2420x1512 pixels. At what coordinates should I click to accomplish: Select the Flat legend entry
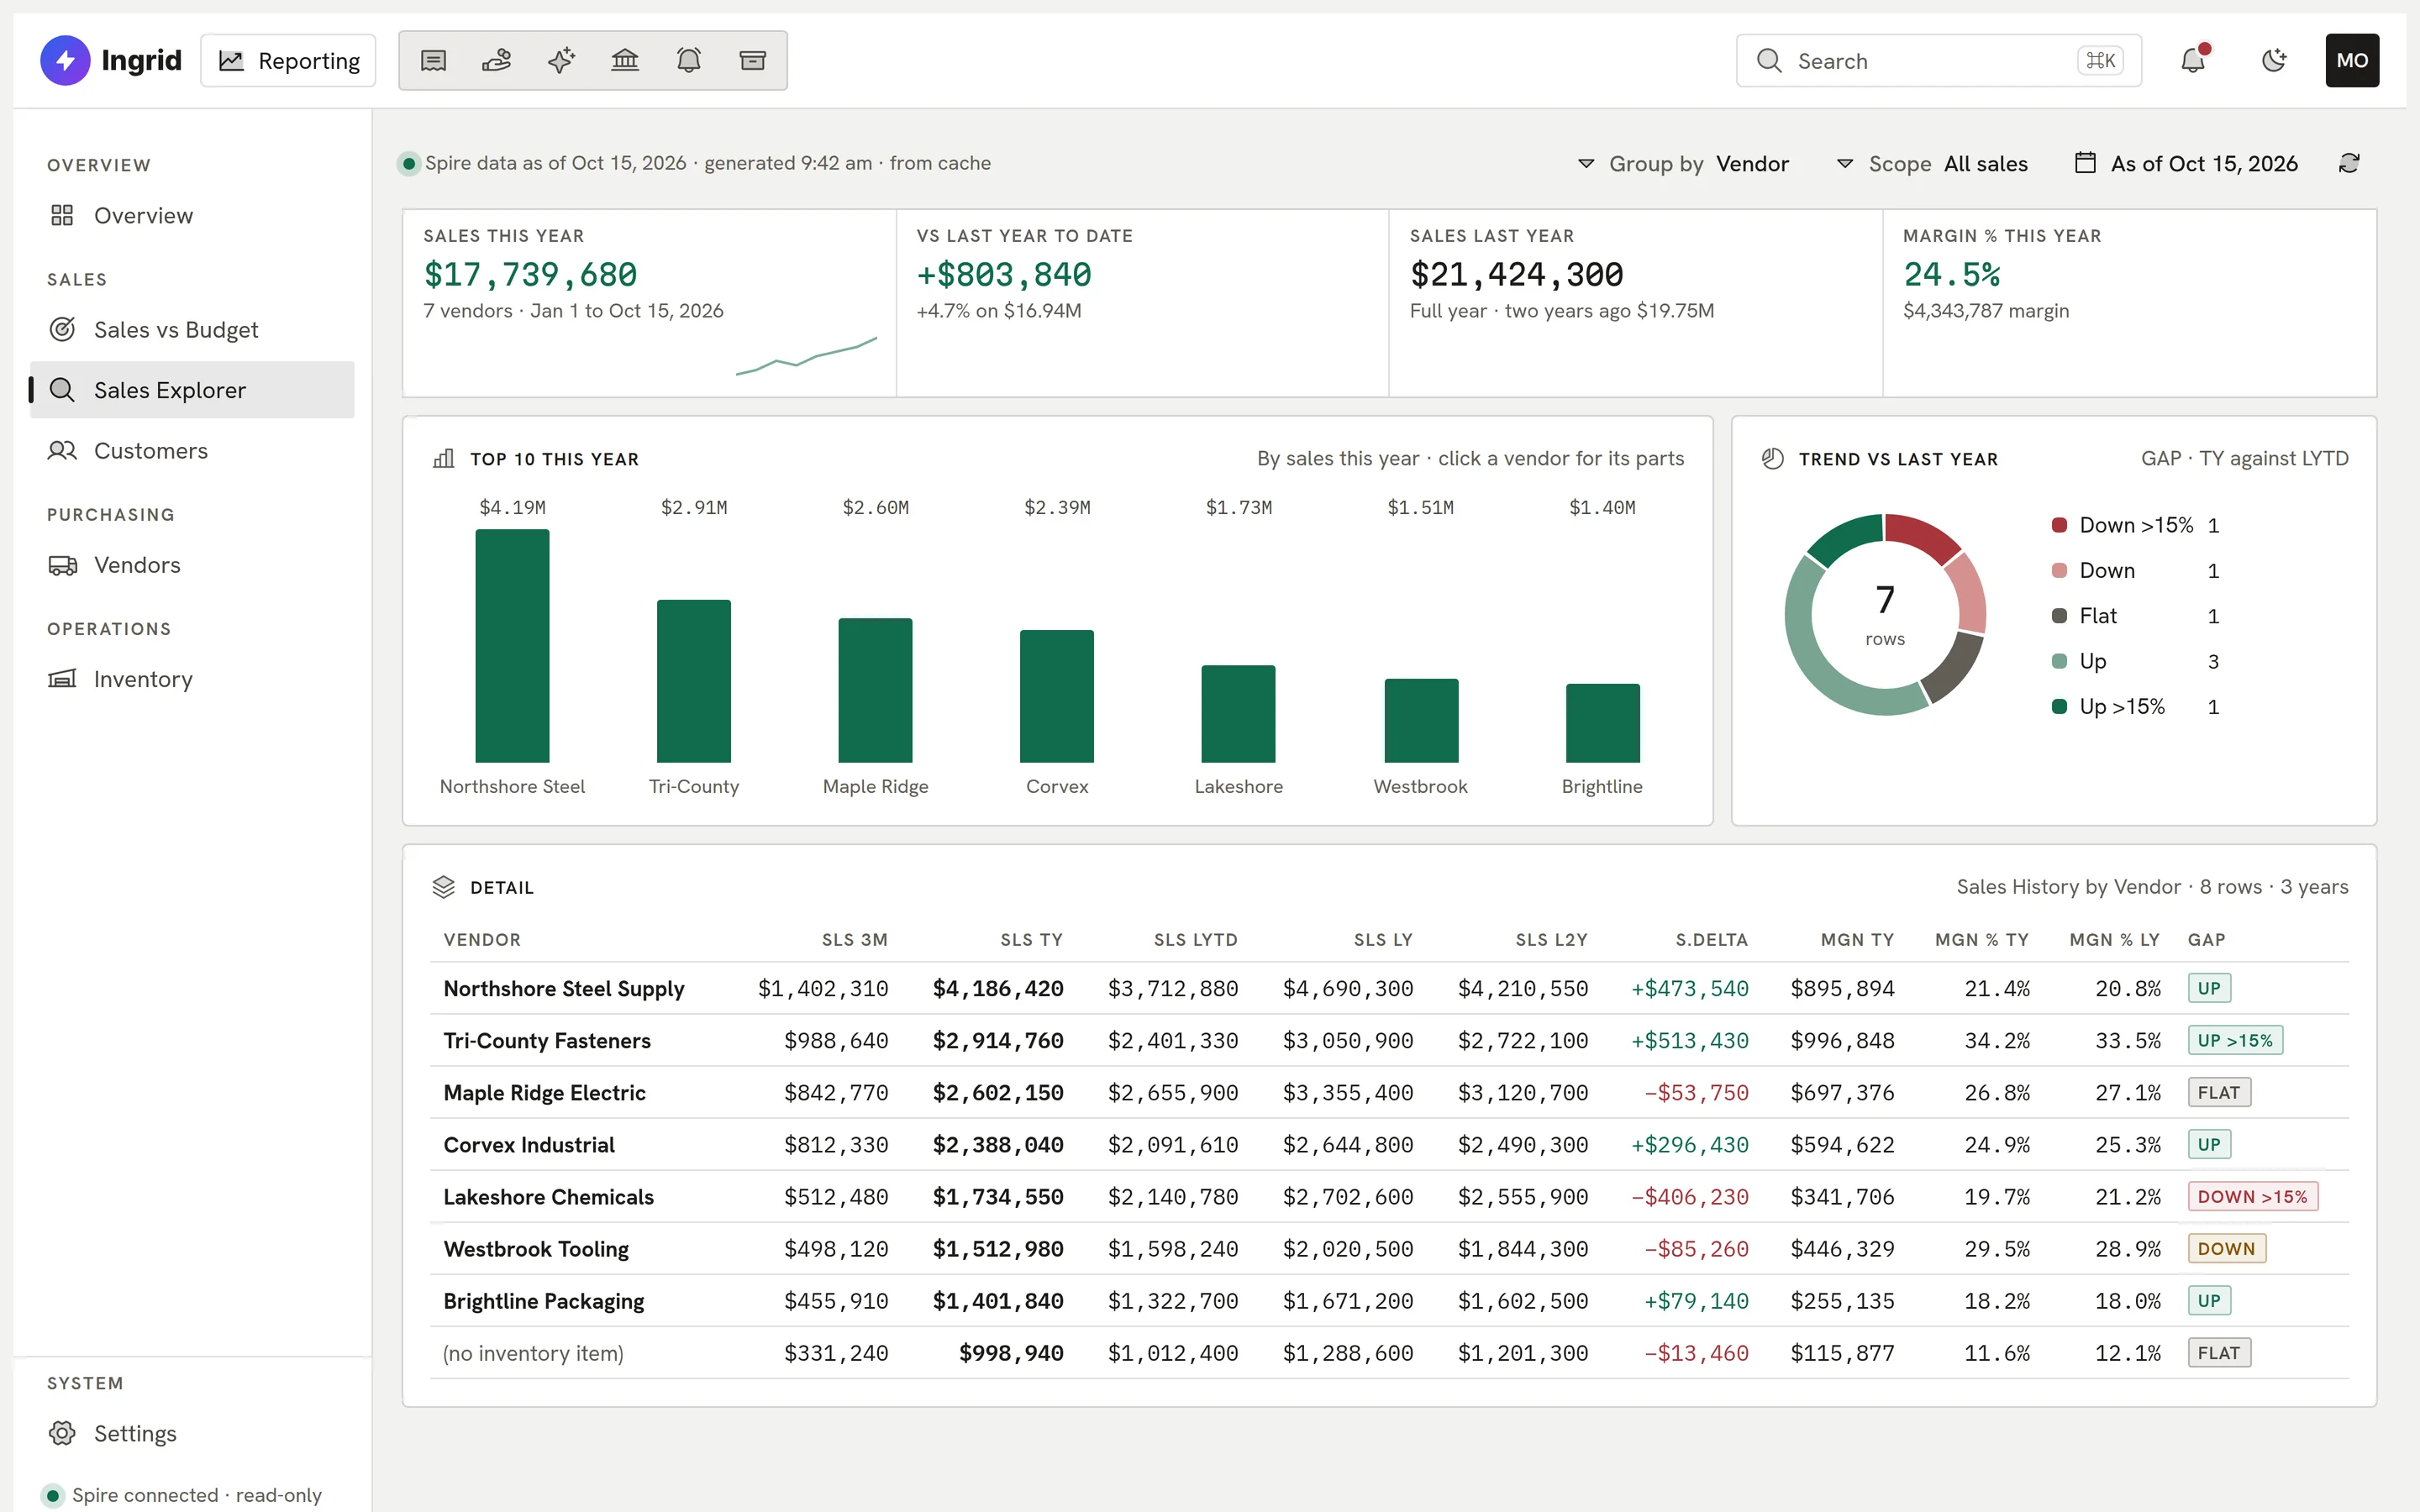2135,616
